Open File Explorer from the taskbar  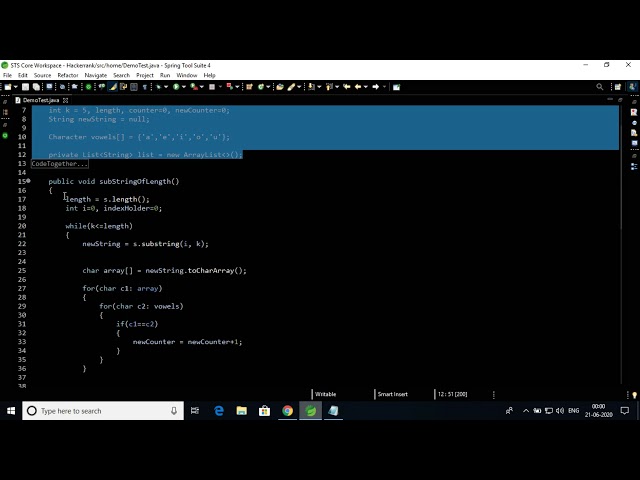pos(242,411)
